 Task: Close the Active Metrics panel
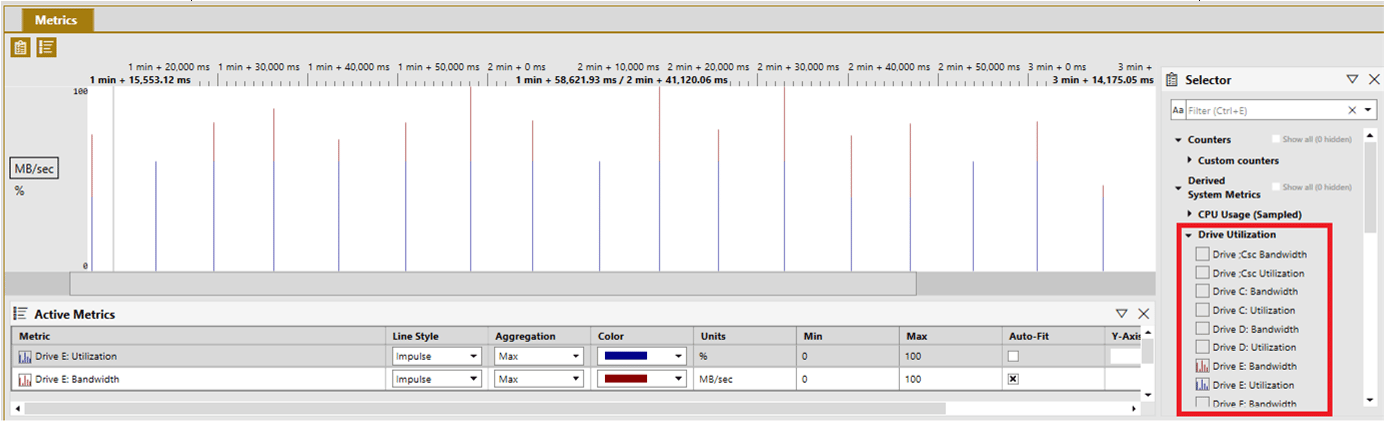pyautogui.click(x=1143, y=314)
